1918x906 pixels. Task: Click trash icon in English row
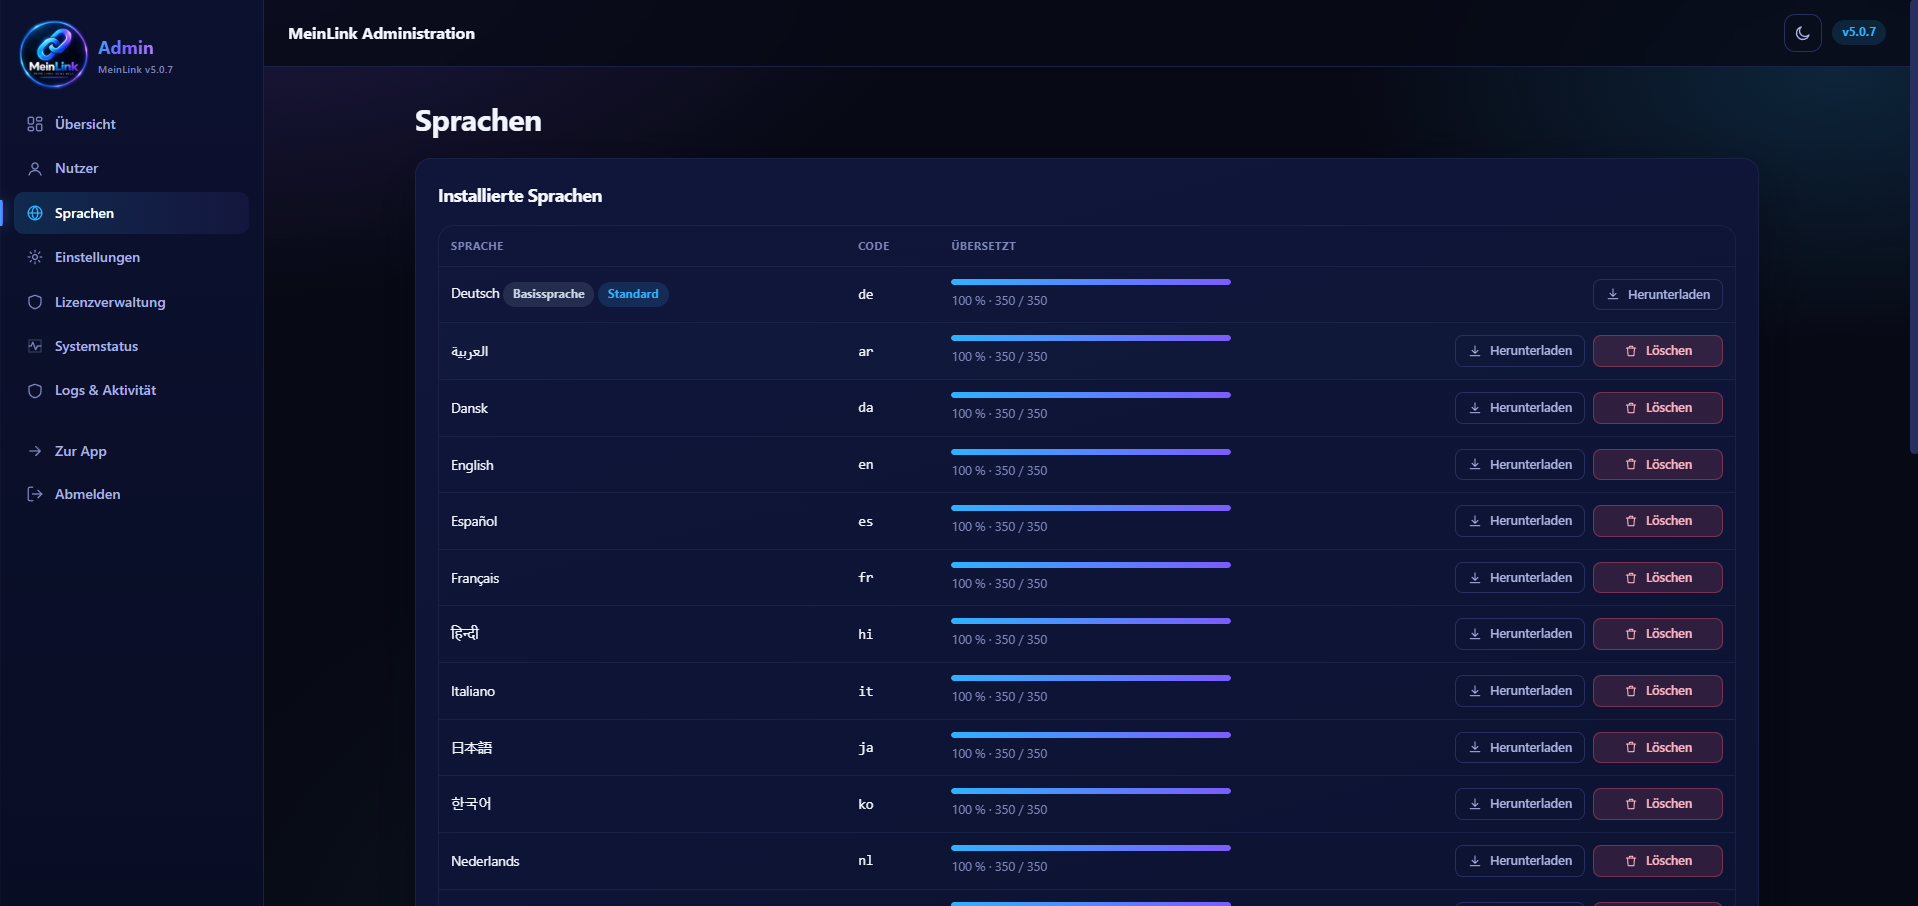[1631, 465]
